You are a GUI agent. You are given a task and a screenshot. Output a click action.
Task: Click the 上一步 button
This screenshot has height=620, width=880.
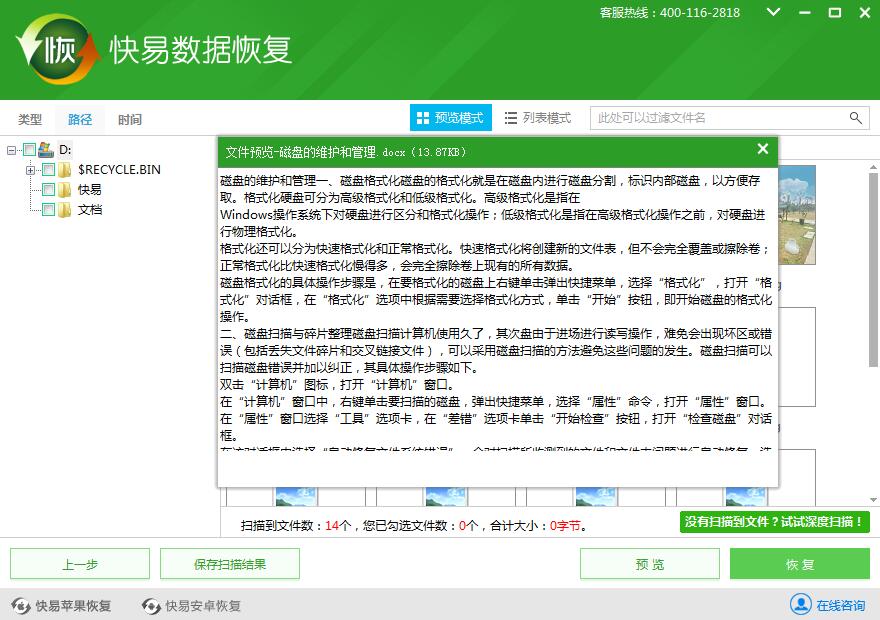pos(80,563)
